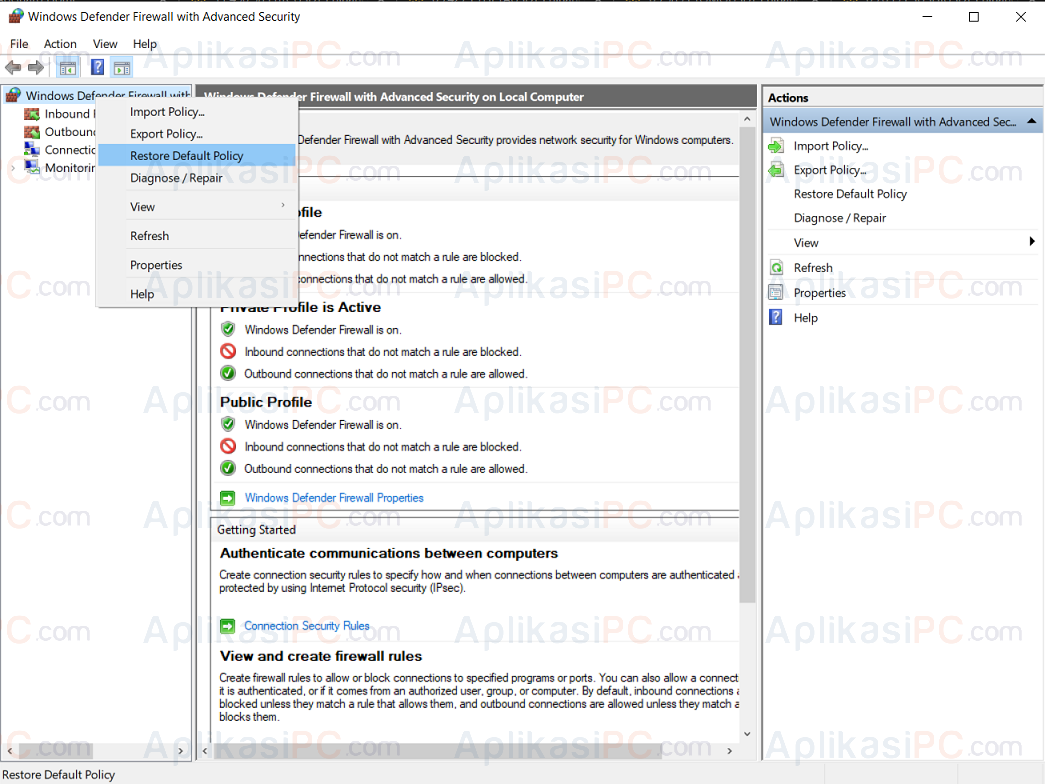Click the green arrow icon beside Connection Security Rules link

228,626
